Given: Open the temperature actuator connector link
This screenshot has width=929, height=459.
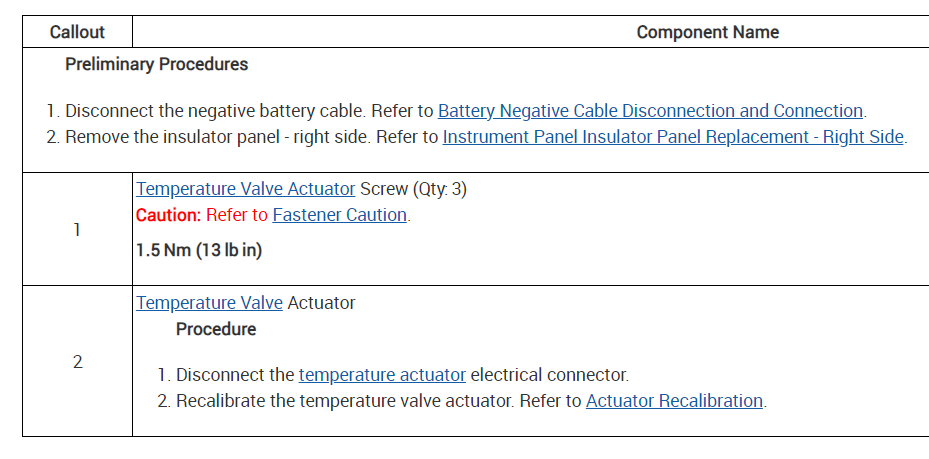Looking at the screenshot, I should point(382,375).
